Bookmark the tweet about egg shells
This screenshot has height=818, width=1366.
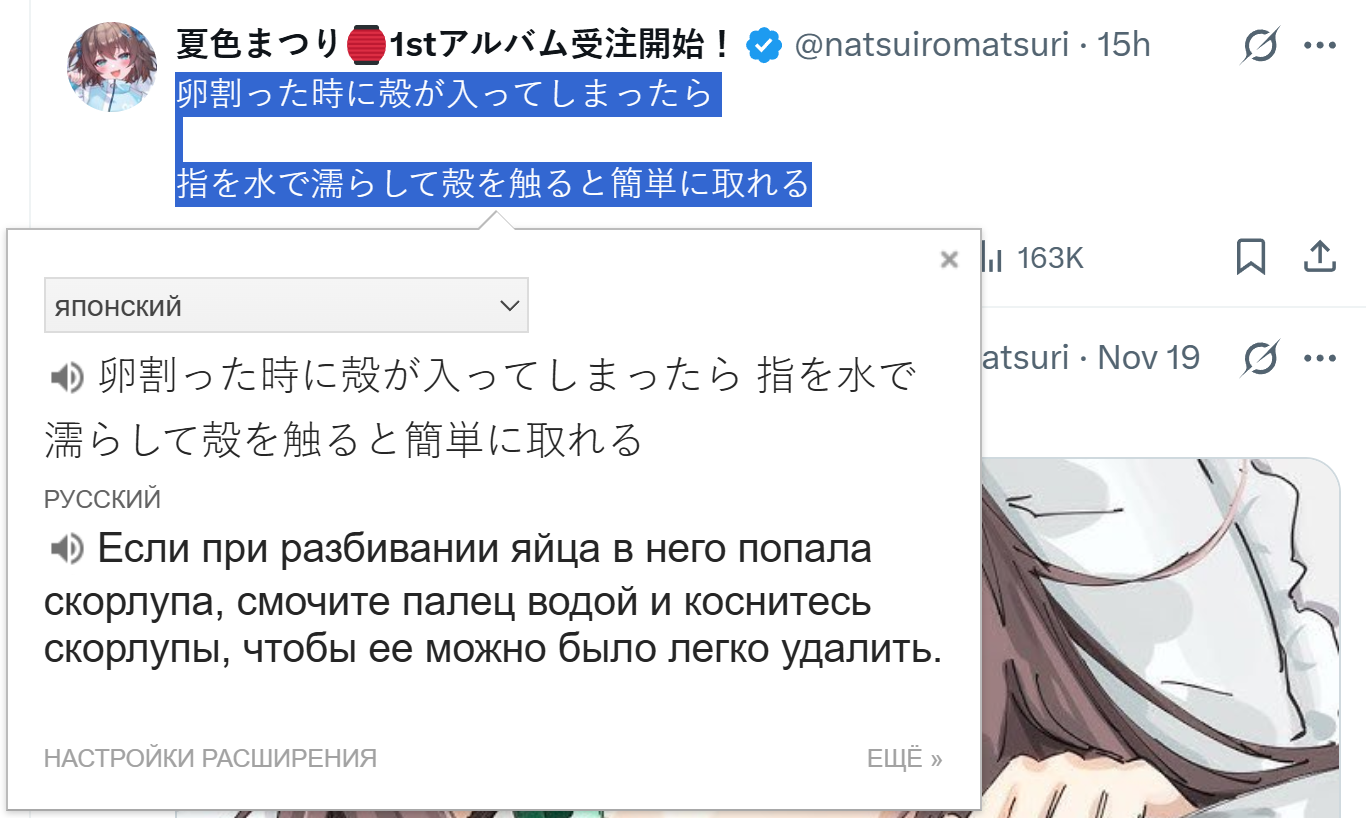1251,257
